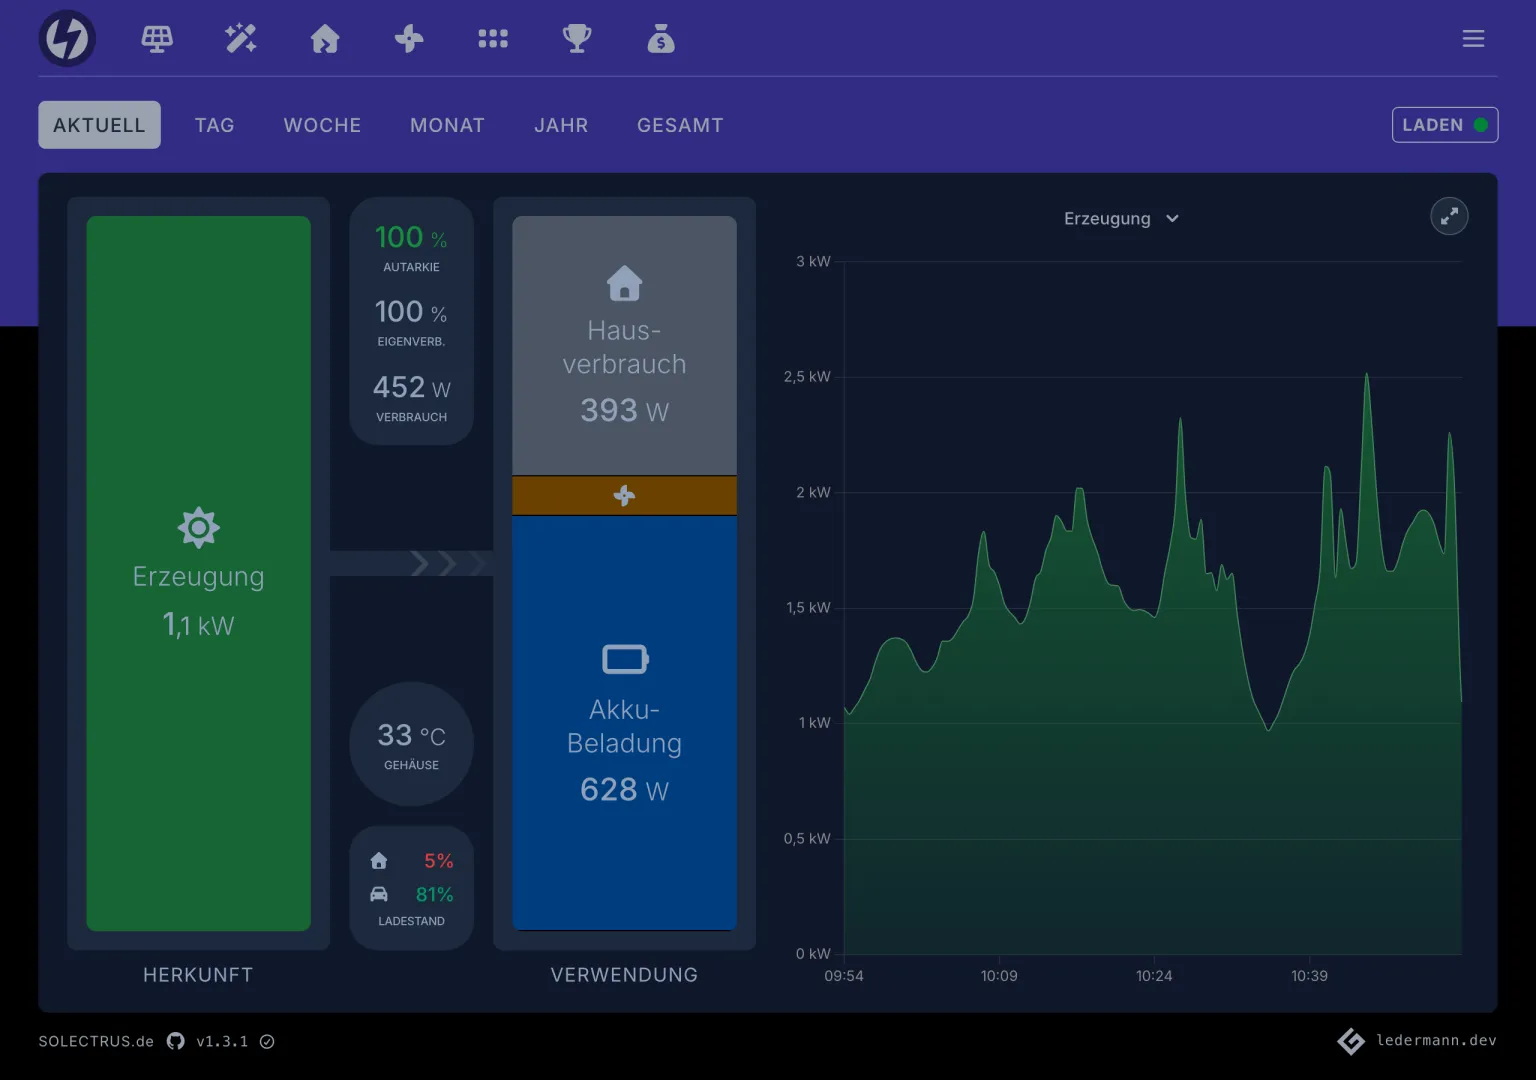Click the 33 °C GEHÄUSE temperature circle
This screenshot has height=1080, width=1536.
411,744
